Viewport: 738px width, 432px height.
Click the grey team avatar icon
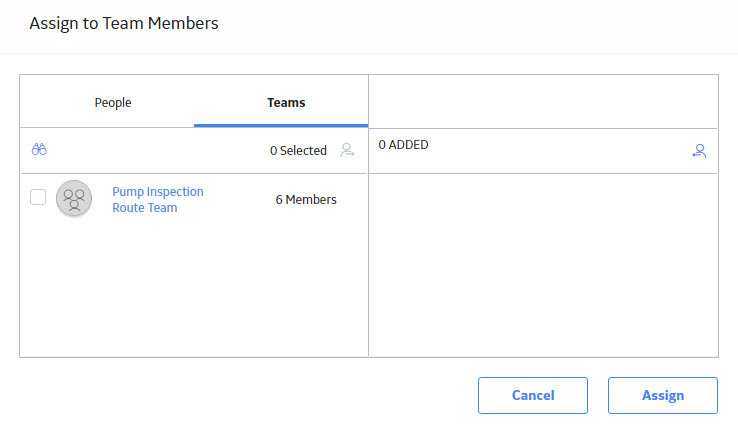point(74,199)
